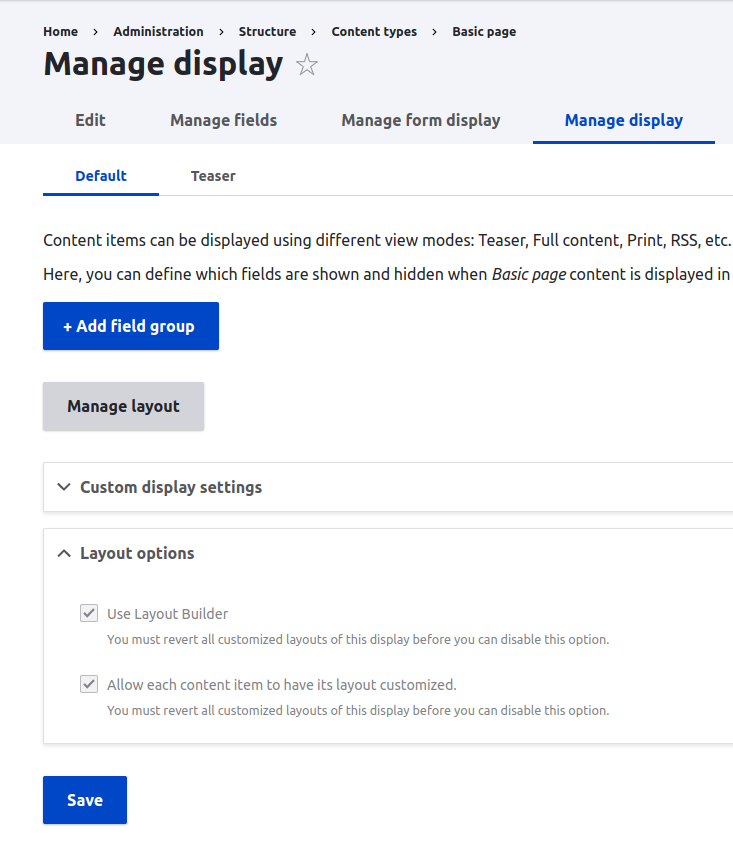The width and height of the screenshot is (733, 851).
Task: Click Basic page in the breadcrumb
Action: [x=484, y=31]
